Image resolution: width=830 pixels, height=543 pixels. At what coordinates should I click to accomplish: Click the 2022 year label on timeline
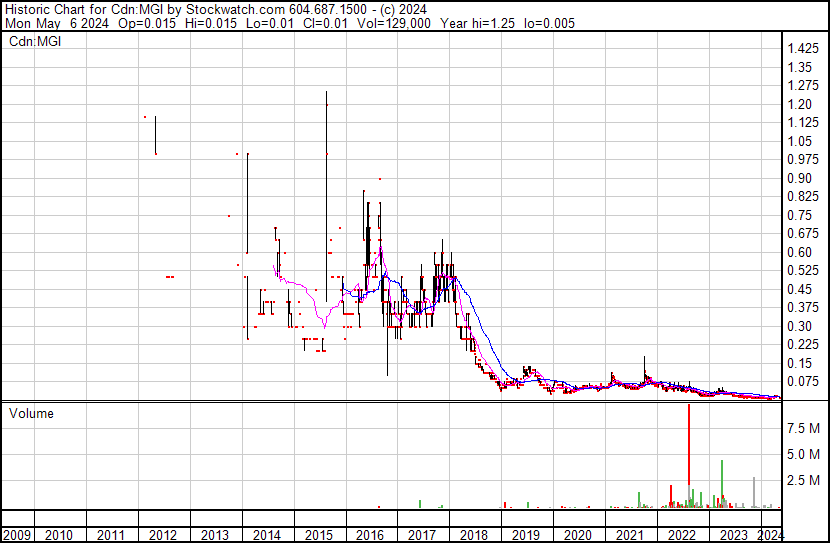[x=681, y=535]
